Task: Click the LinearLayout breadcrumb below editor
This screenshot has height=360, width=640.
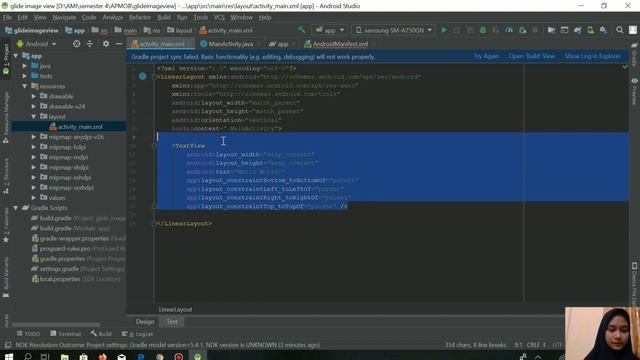Action: click(175, 309)
